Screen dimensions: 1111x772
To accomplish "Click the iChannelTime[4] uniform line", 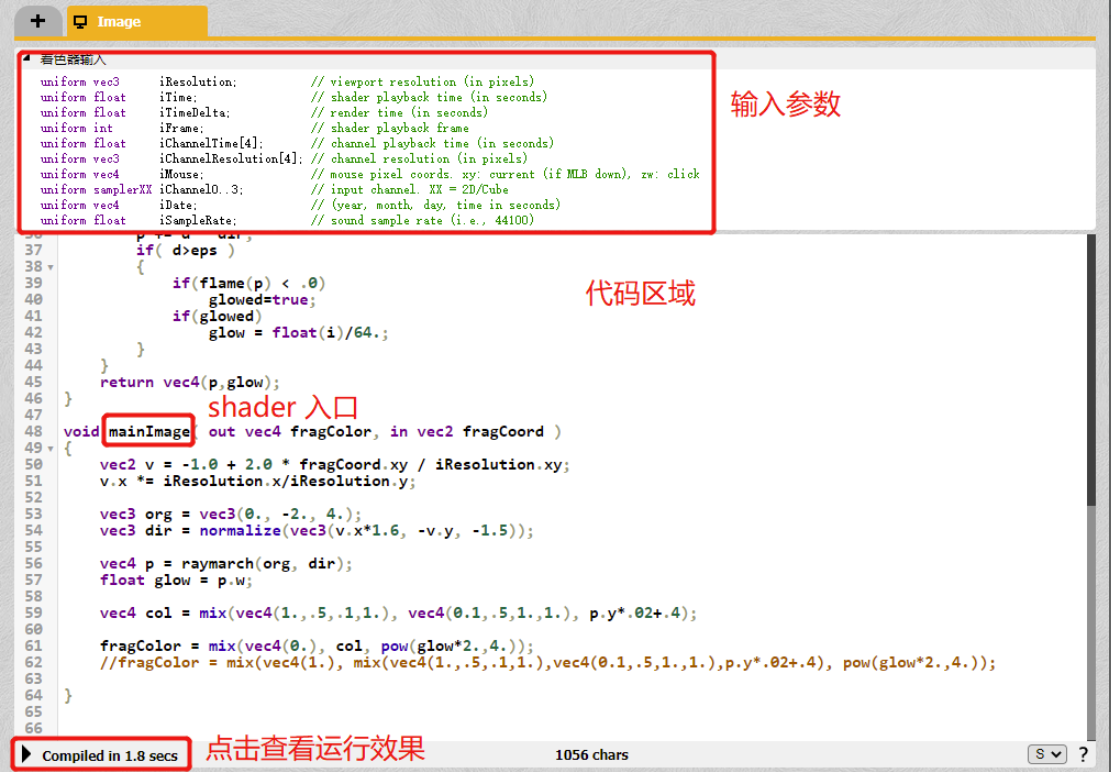I will pos(297,143).
